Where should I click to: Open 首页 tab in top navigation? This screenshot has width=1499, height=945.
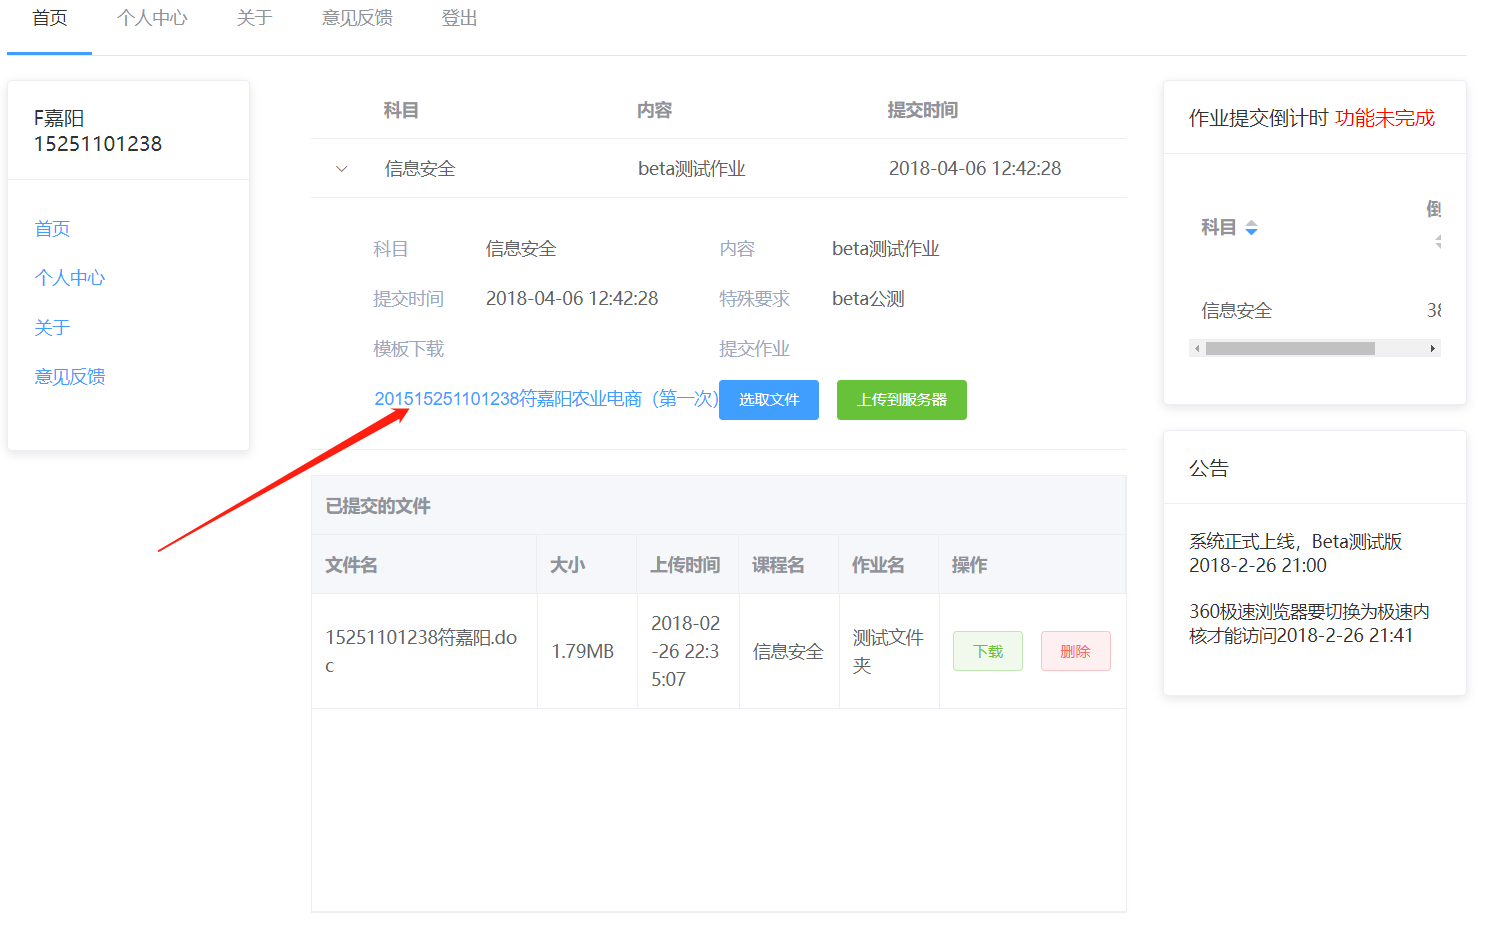pos(50,19)
